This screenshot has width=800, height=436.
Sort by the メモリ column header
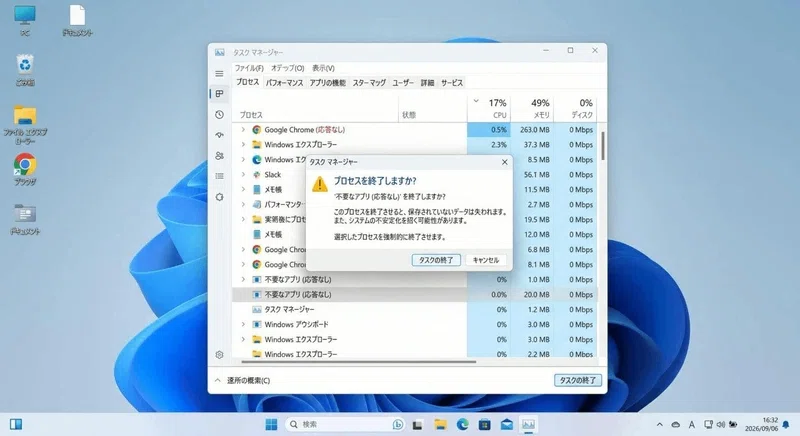532,109
